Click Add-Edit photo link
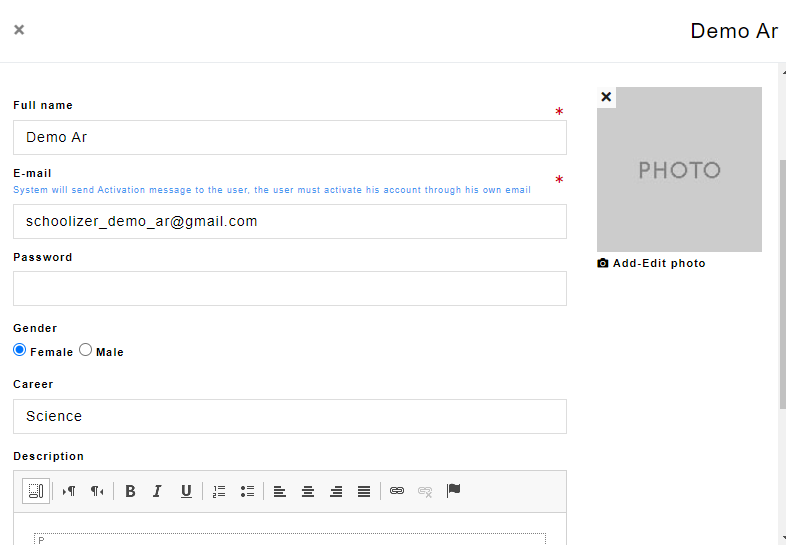 (658, 263)
